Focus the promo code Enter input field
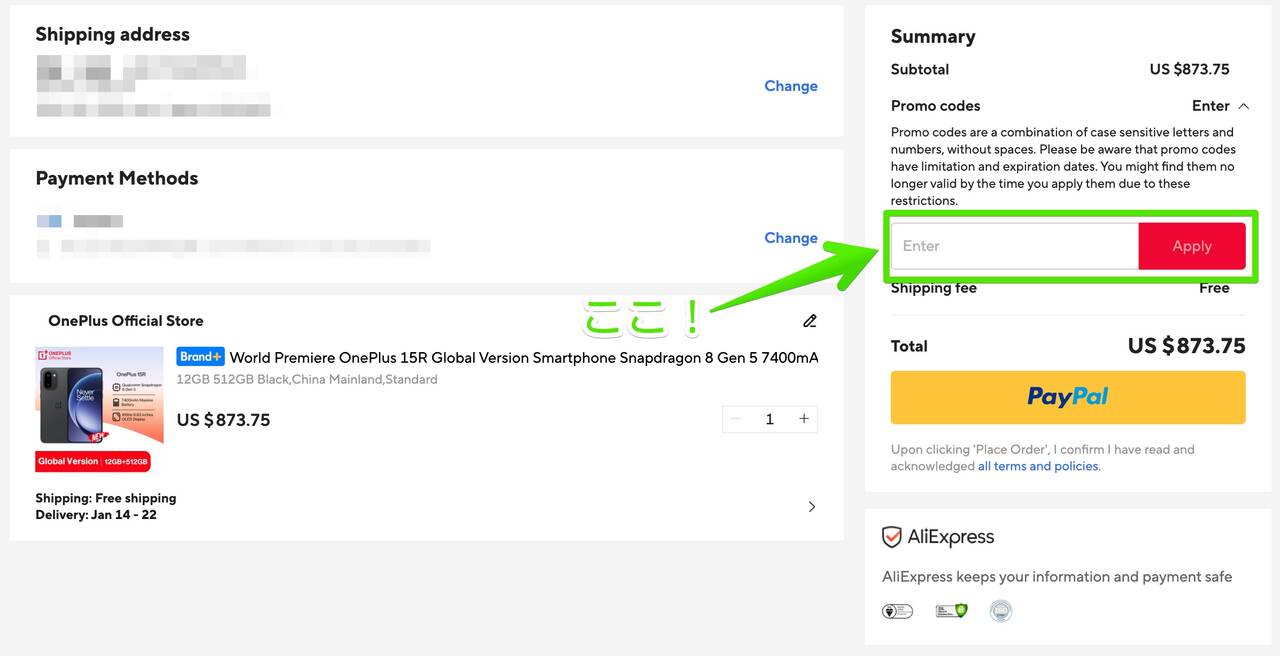Screen dimensions: 1280x656 tap(1014, 246)
